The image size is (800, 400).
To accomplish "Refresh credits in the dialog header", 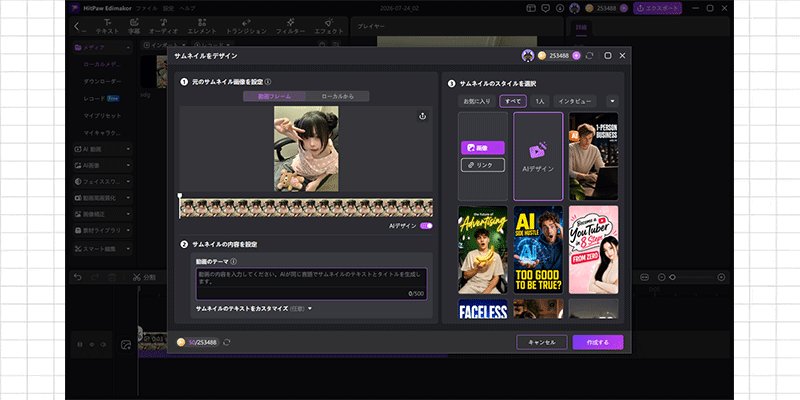I will pyautogui.click(x=590, y=56).
